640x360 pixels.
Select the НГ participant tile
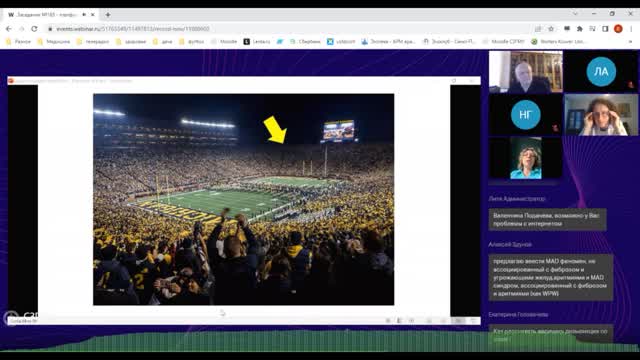525,115
